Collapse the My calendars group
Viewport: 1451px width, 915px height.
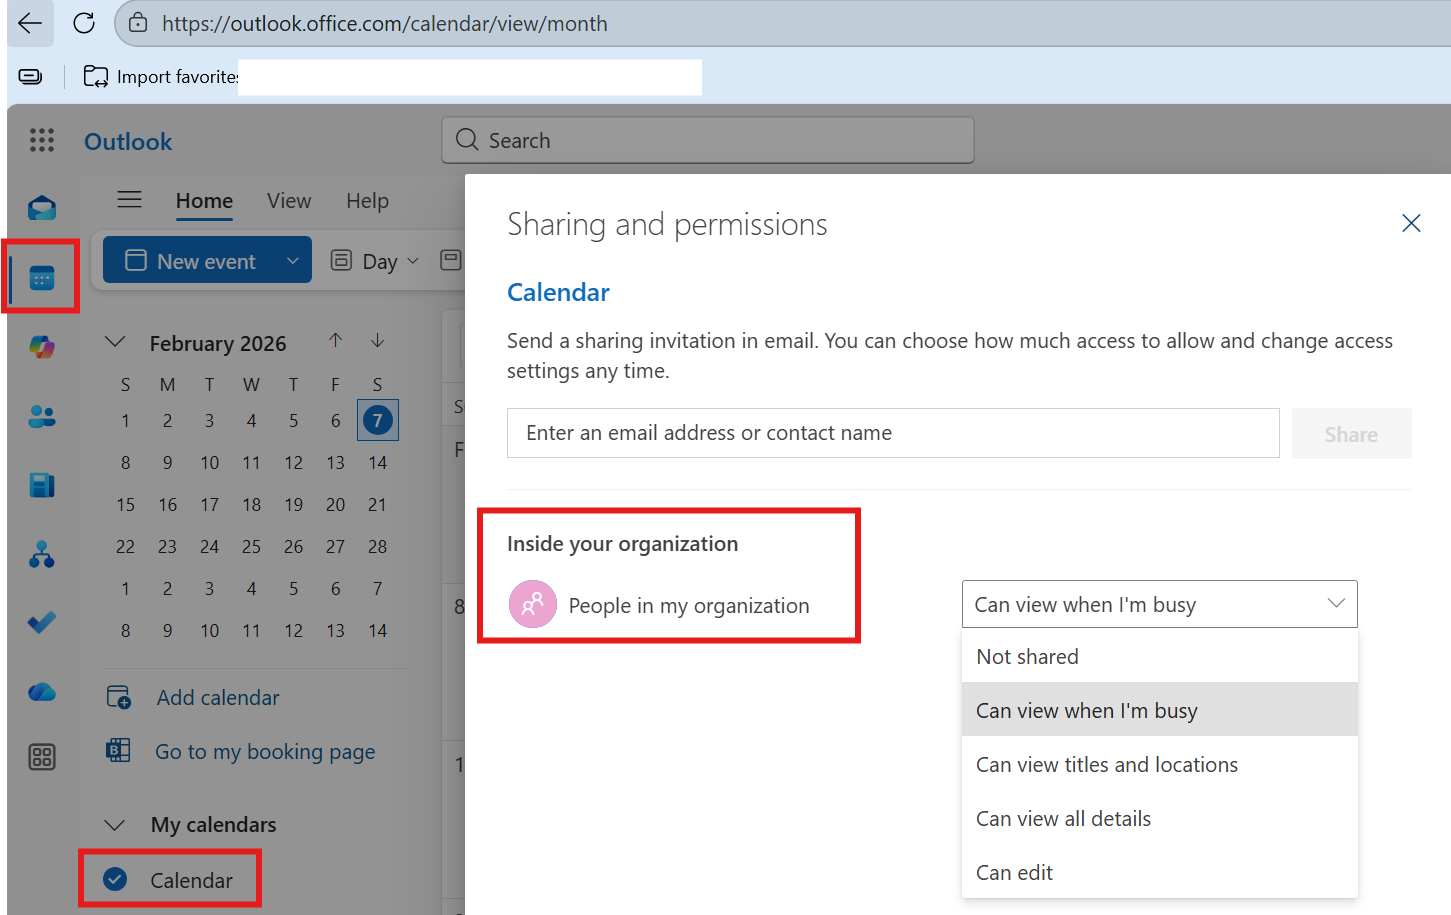click(115, 825)
